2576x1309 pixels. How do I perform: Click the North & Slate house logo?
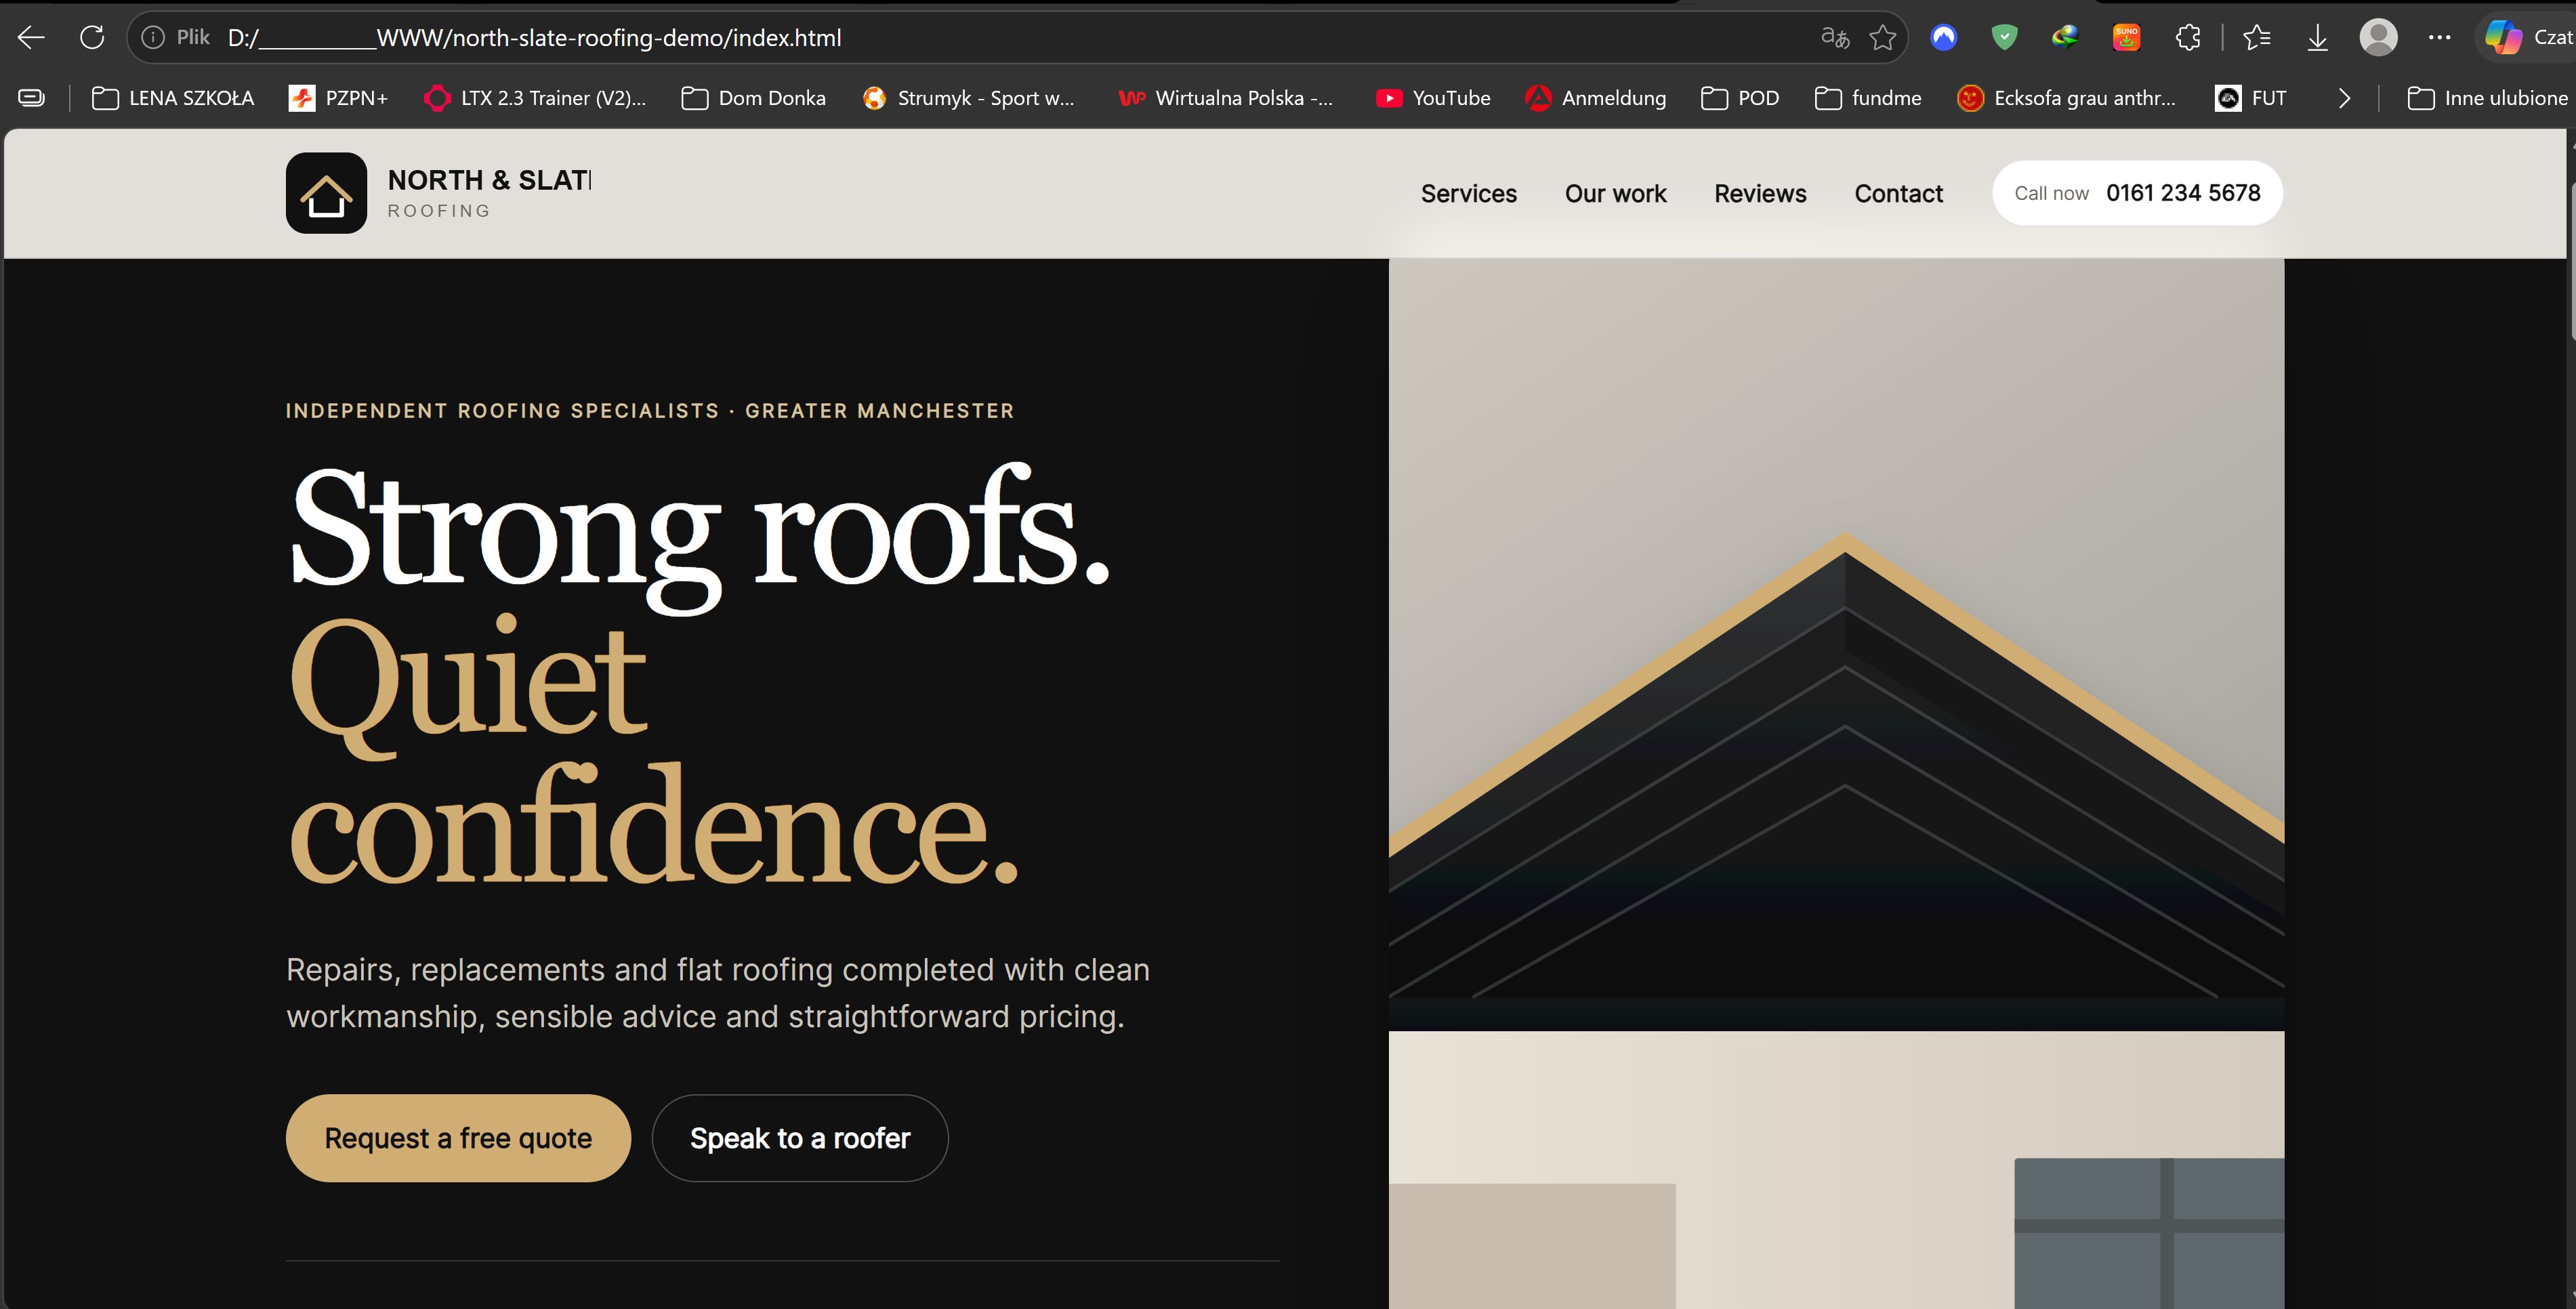pyautogui.click(x=326, y=193)
